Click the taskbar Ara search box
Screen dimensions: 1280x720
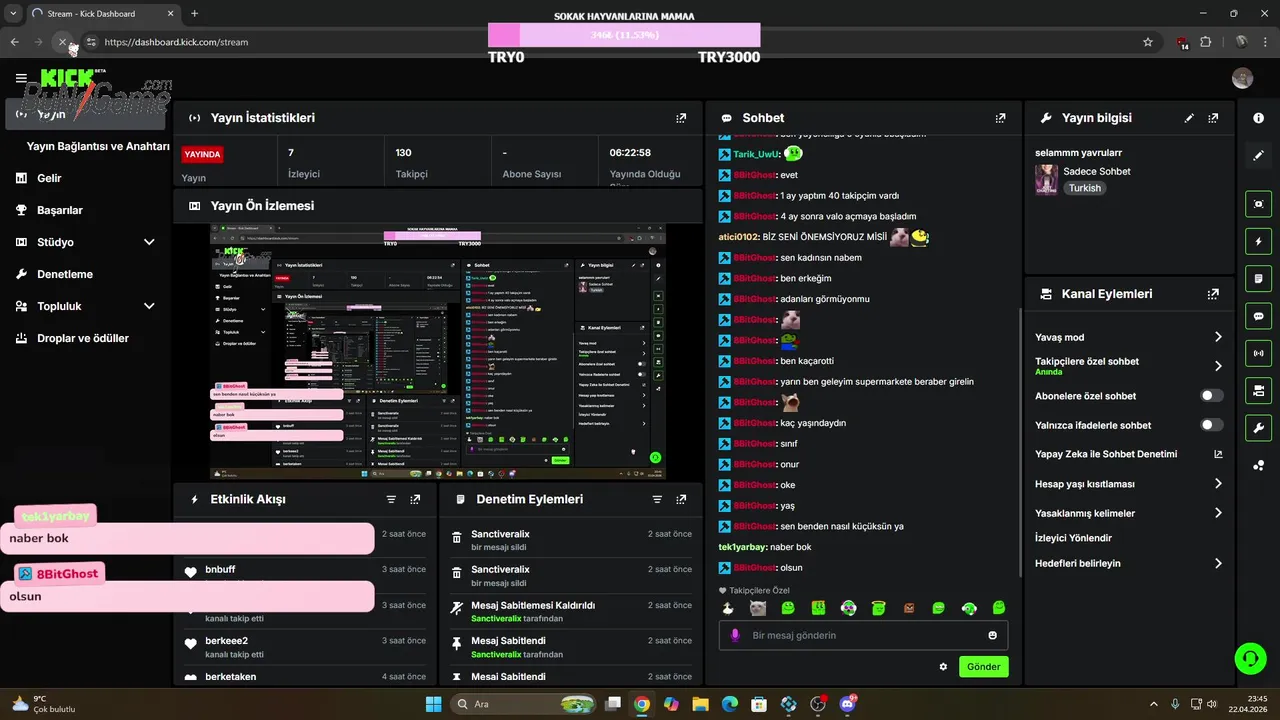click(524, 704)
